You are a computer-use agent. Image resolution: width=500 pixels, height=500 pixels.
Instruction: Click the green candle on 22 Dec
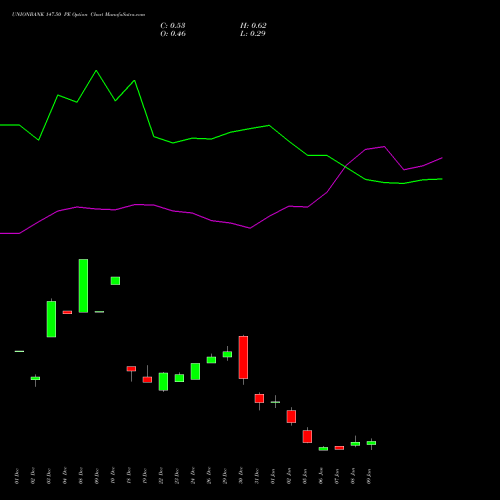[x=163, y=381]
